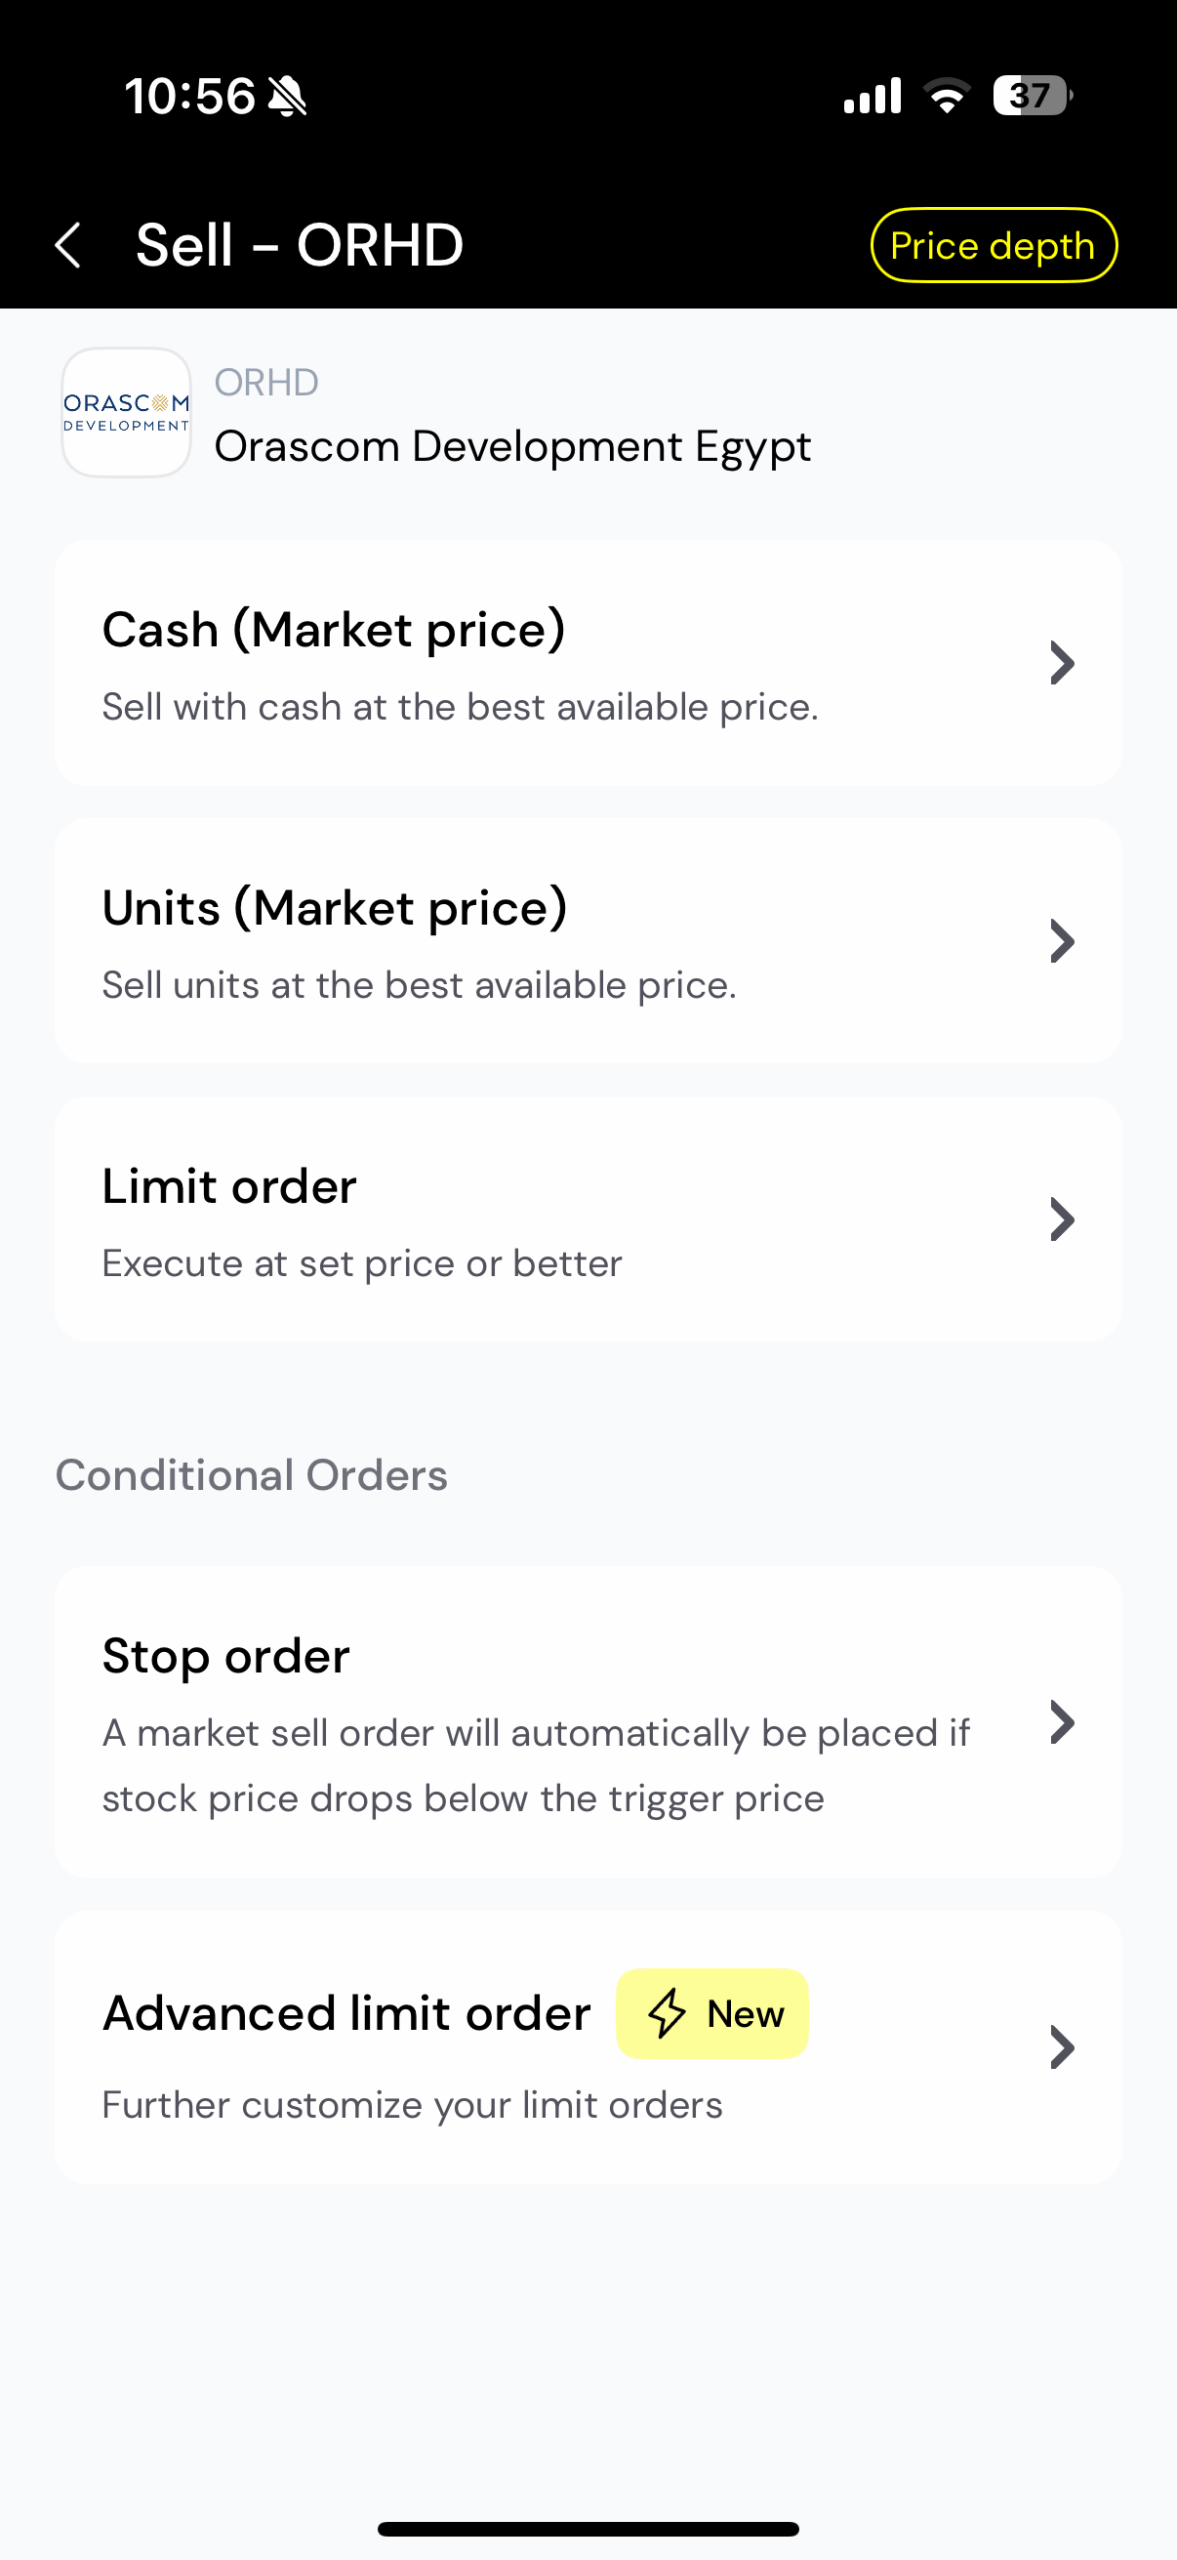1177x2560 pixels.
Task: Open Limit order chevron arrow
Action: pos(1062,1220)
